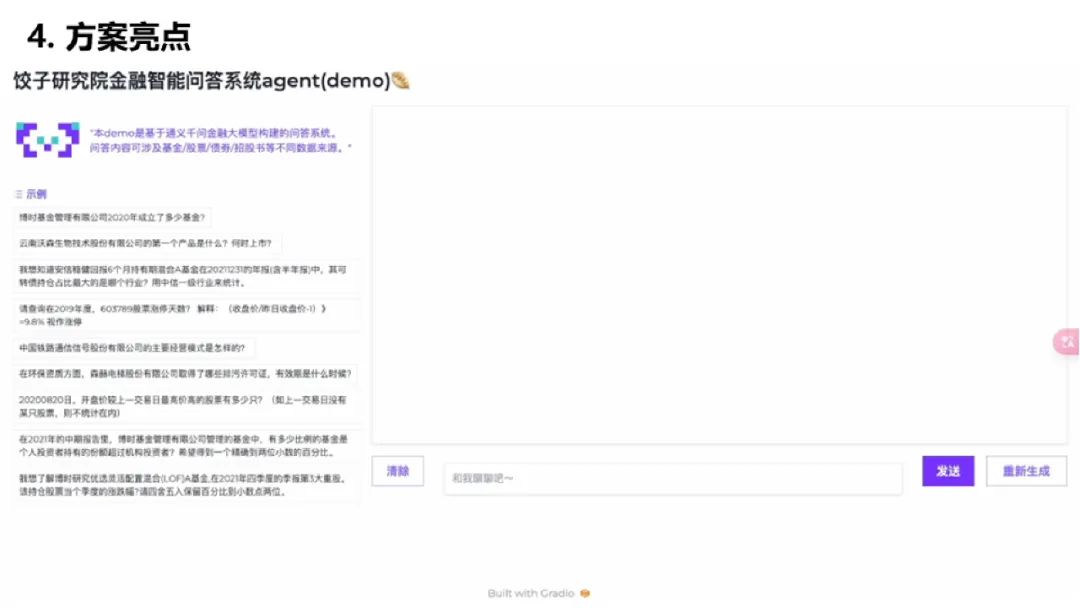Click the purple 发送 send button
This screenshot has height=608, width=1080.
(x=948, y=471)
